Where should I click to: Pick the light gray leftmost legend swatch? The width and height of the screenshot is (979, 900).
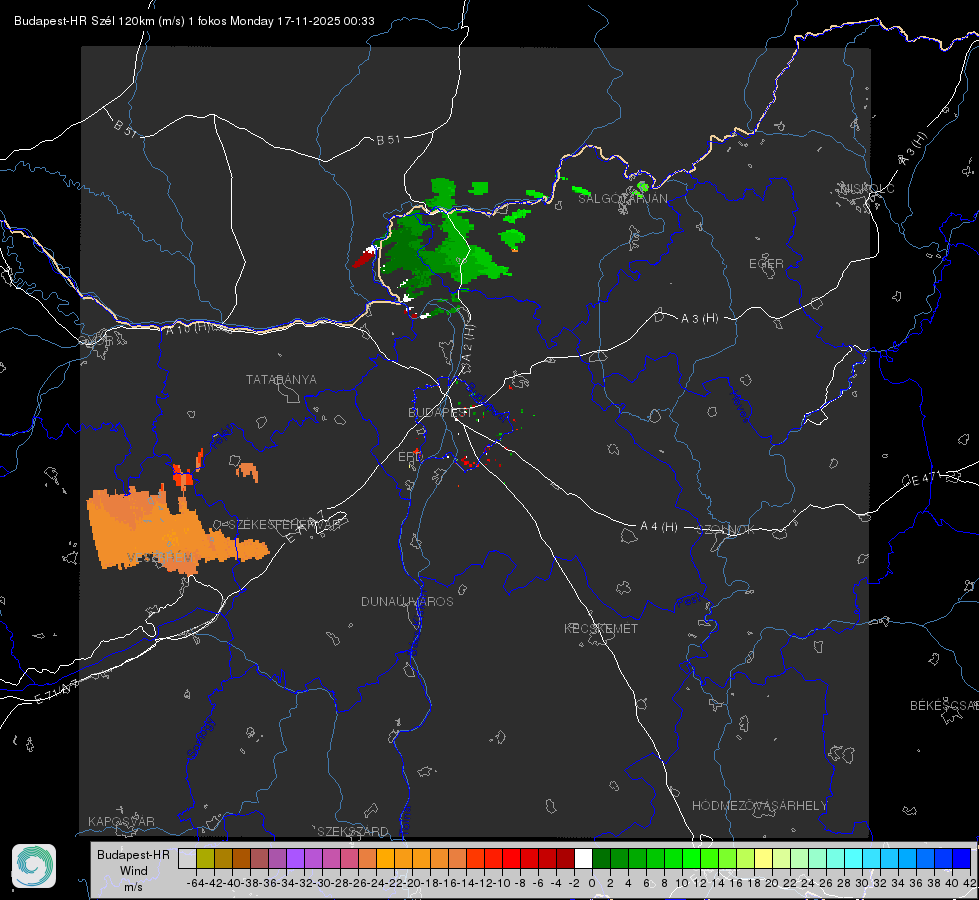click(x=187, y=859)
